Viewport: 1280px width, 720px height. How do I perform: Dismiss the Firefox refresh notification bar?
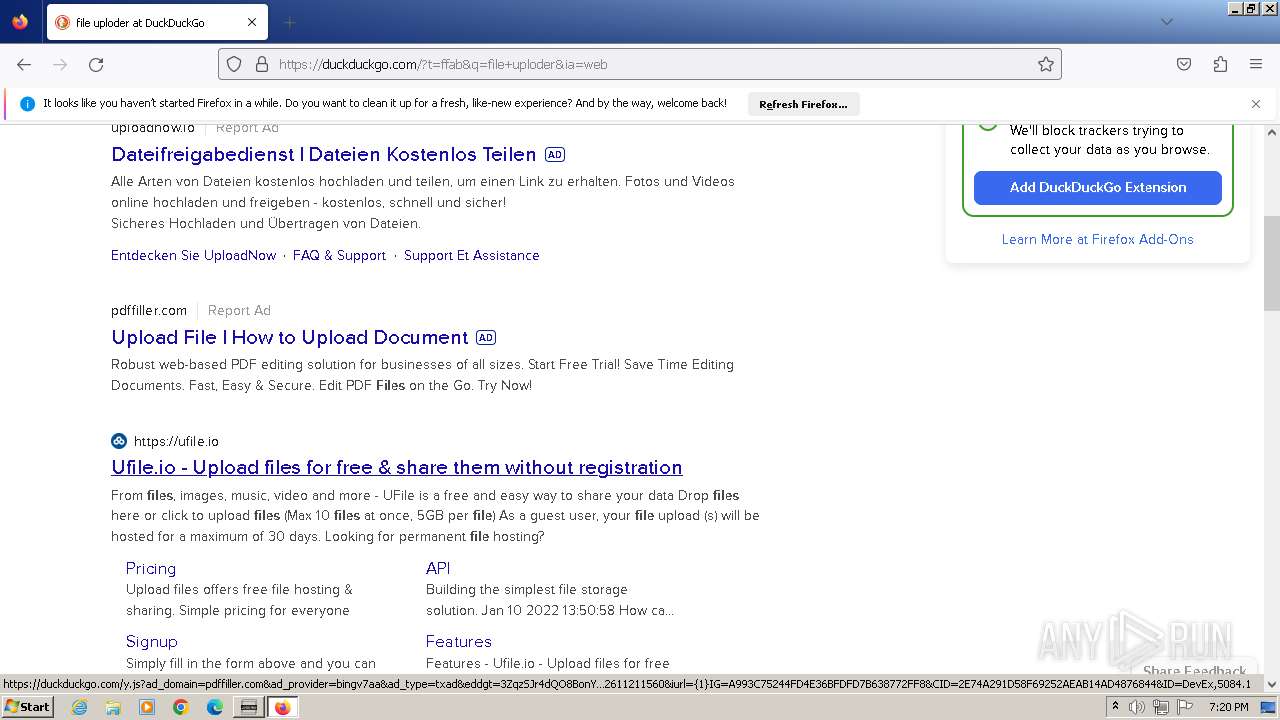(x=1256, y=104)
